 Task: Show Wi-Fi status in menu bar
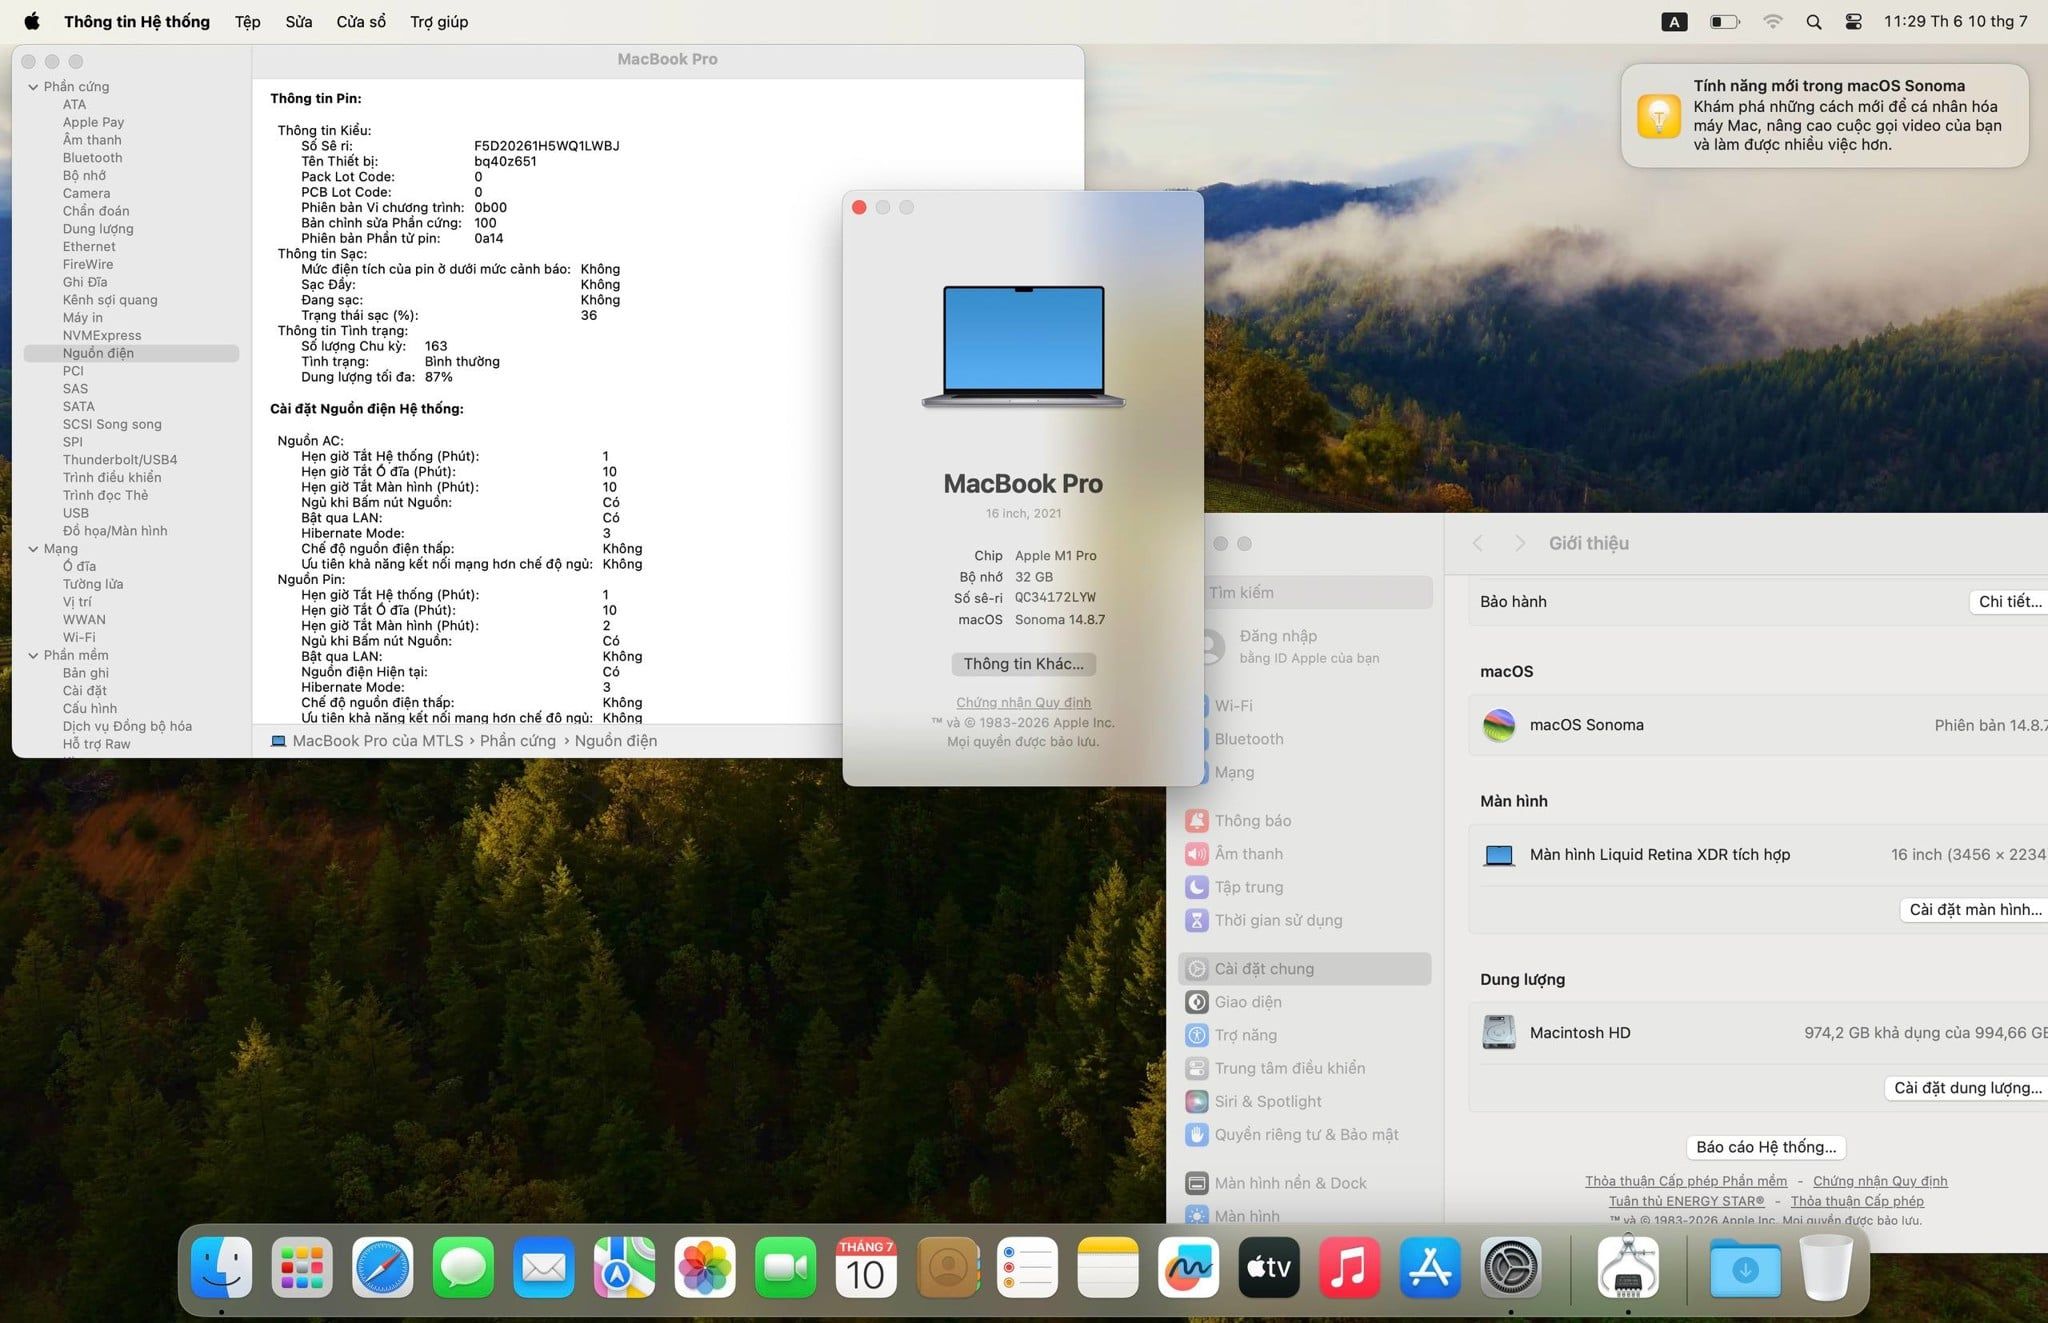[1772, 21]
